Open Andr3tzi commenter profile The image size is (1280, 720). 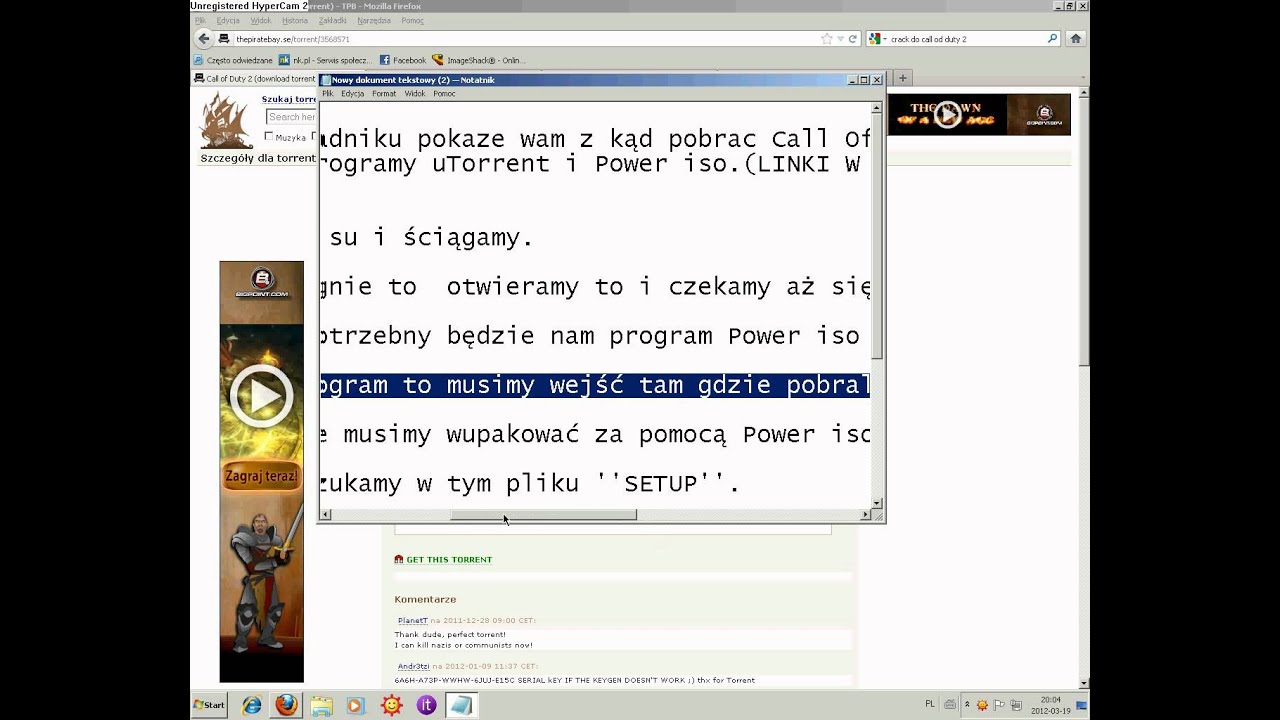pyautogui.click(x=413, y=666)
